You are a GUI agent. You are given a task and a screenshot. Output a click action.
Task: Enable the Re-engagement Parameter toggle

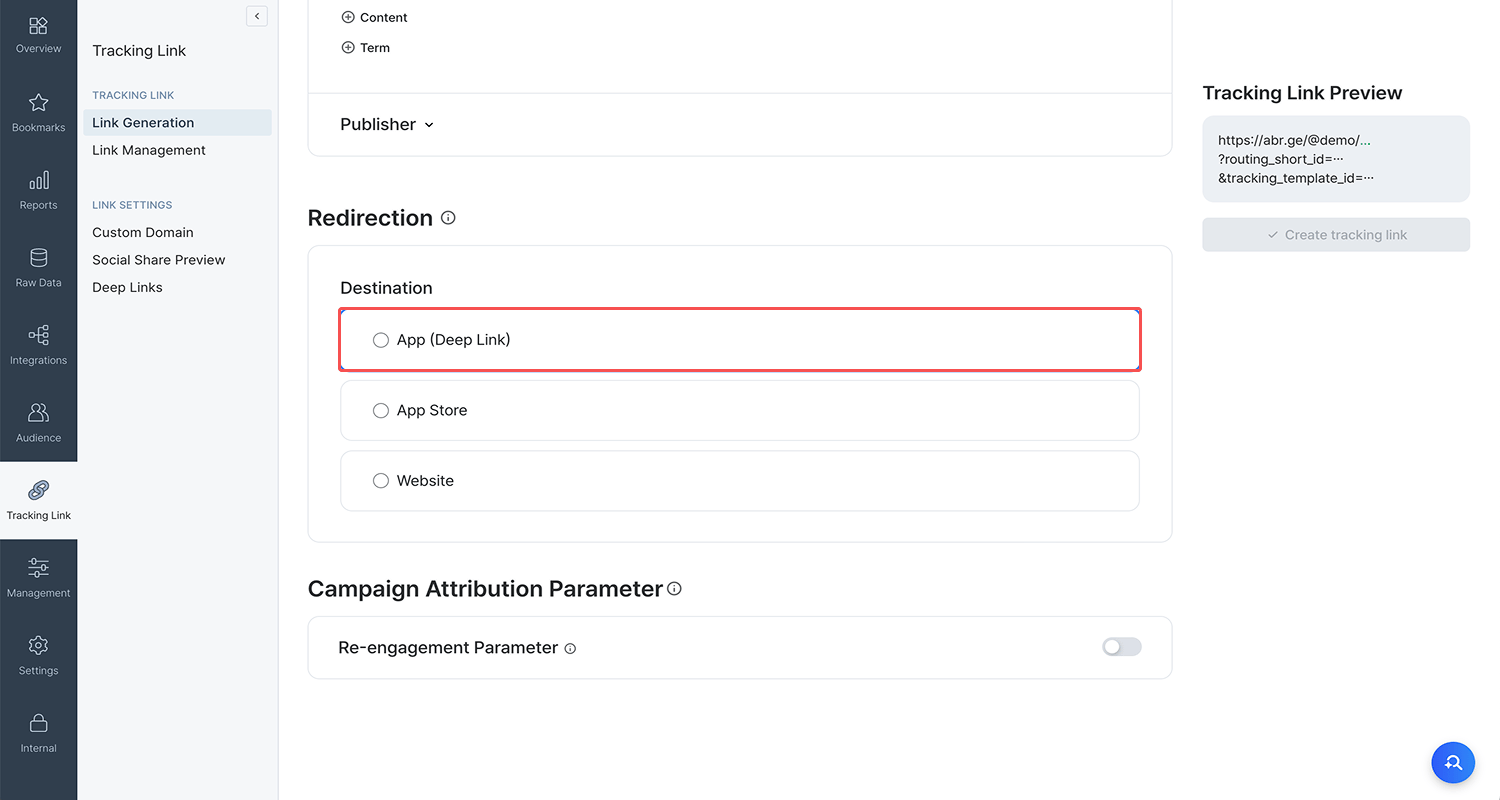pyautogui.click(x=1121, y=647)
